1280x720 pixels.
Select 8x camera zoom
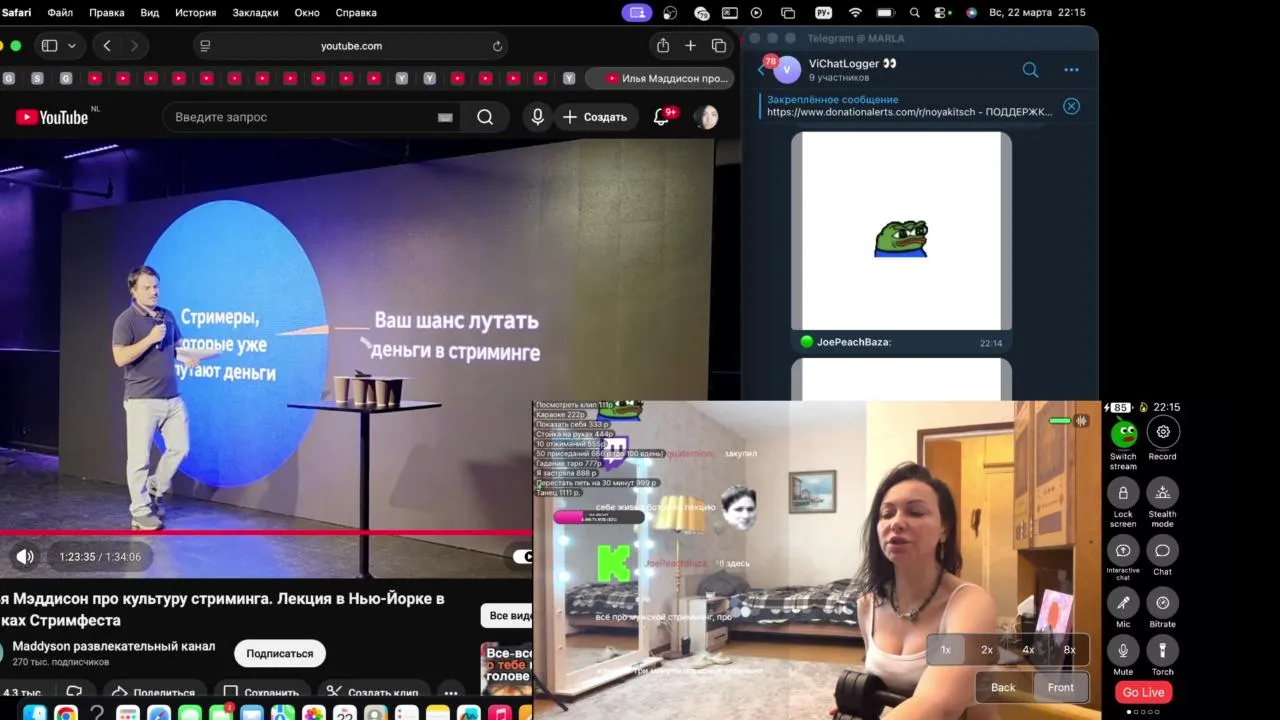[x=1069, y=650]
